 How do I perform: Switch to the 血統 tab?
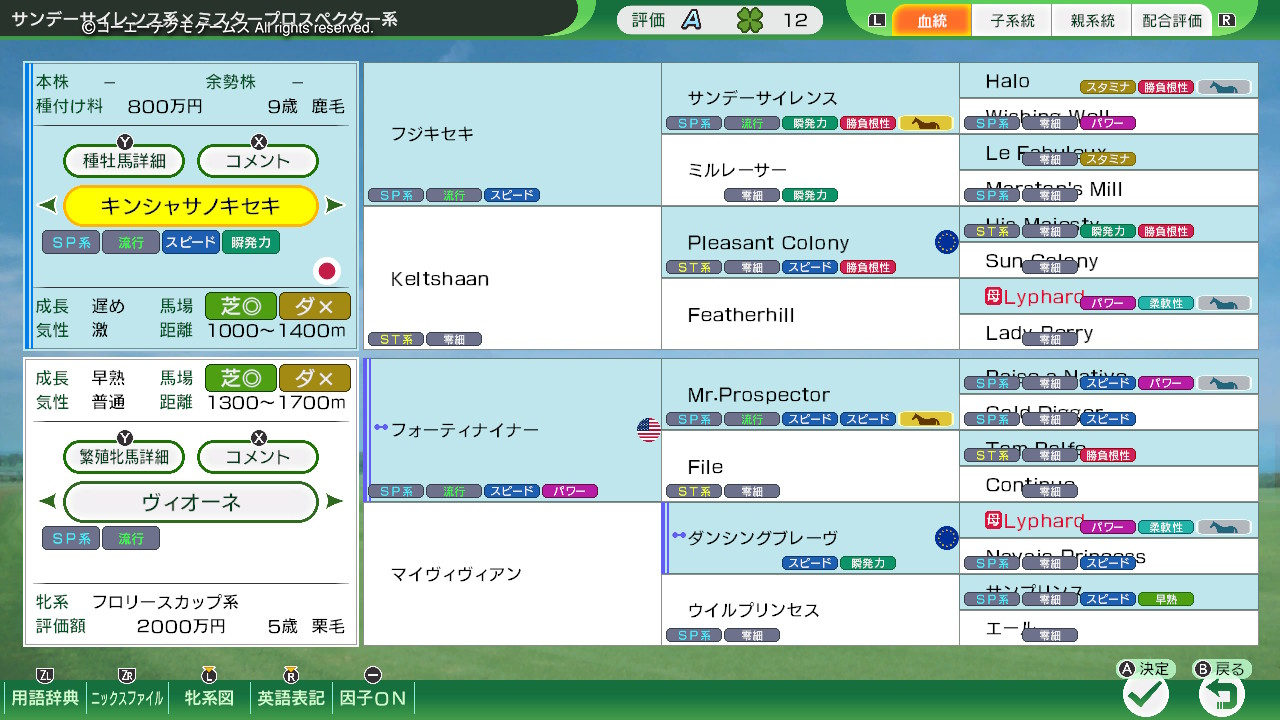pos(931,21)
